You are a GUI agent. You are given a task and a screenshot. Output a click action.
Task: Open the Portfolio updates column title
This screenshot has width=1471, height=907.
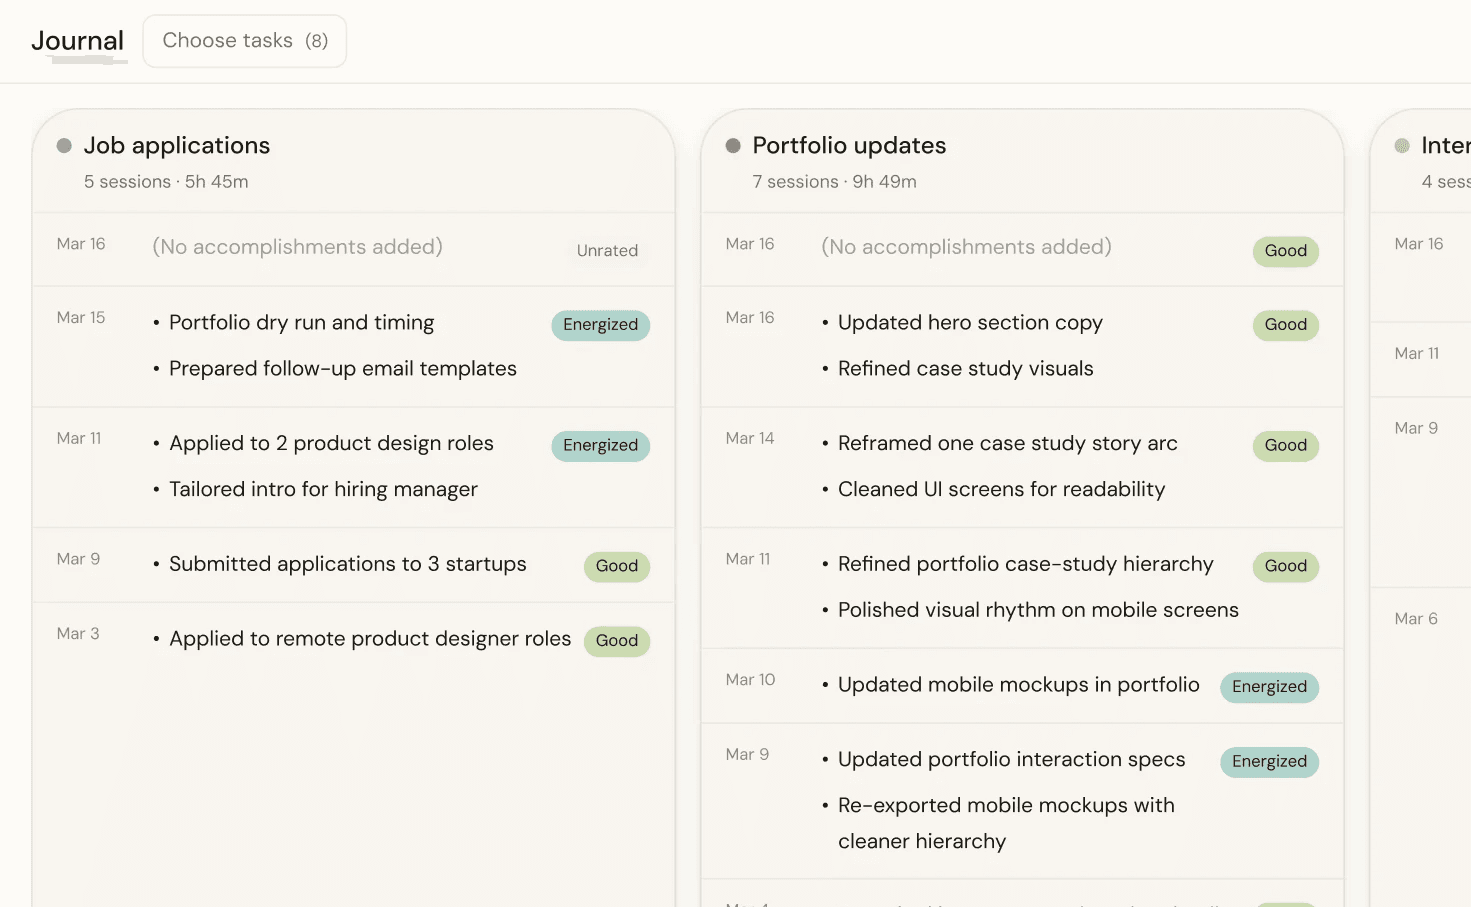pyautogui.click(x=849, y=146)
